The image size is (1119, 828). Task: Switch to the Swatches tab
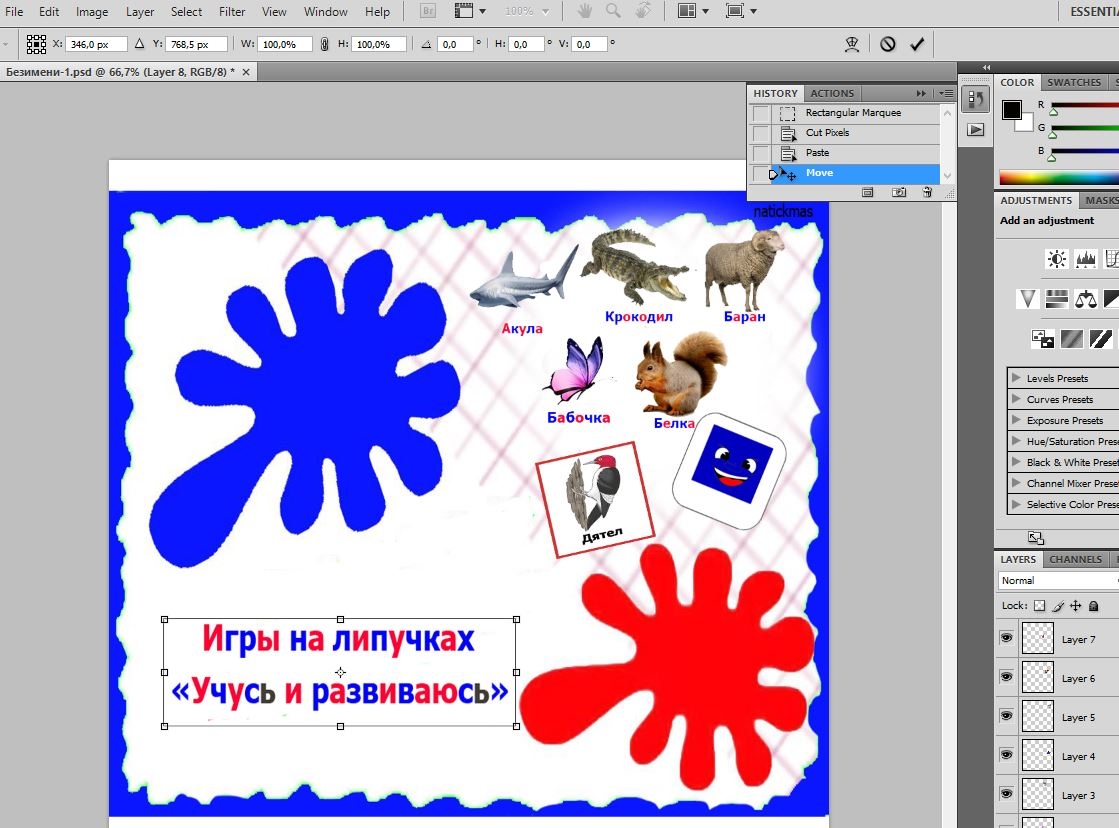pos(1074,82)
